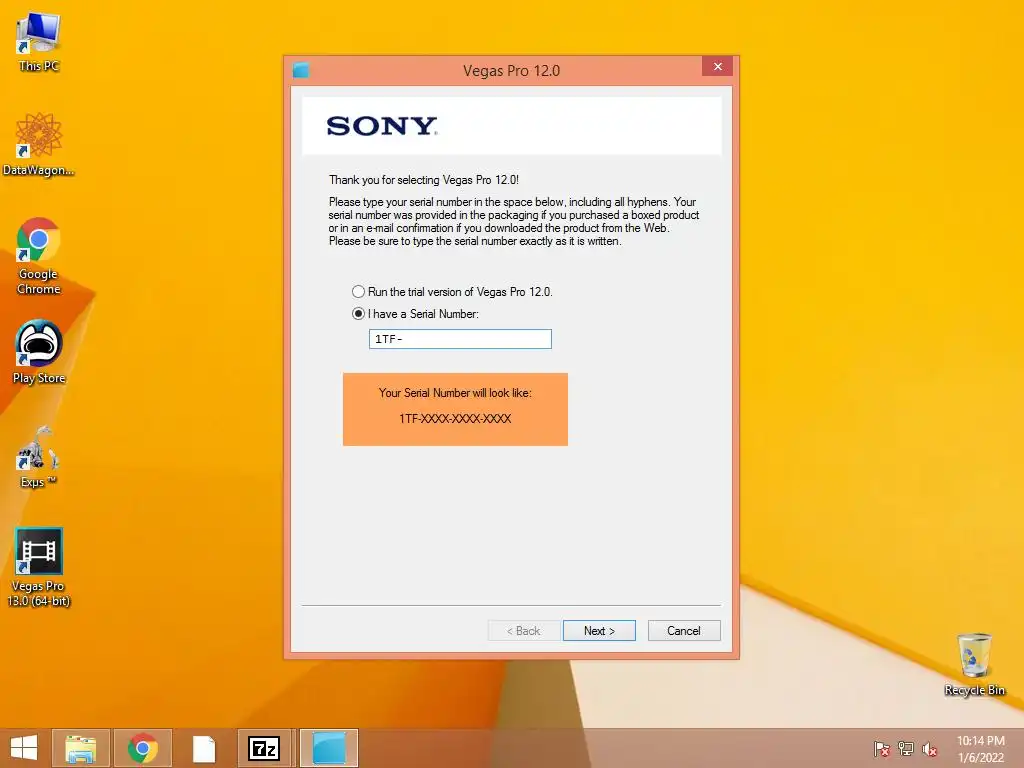Open the Recycle Bin

point(974,664)
